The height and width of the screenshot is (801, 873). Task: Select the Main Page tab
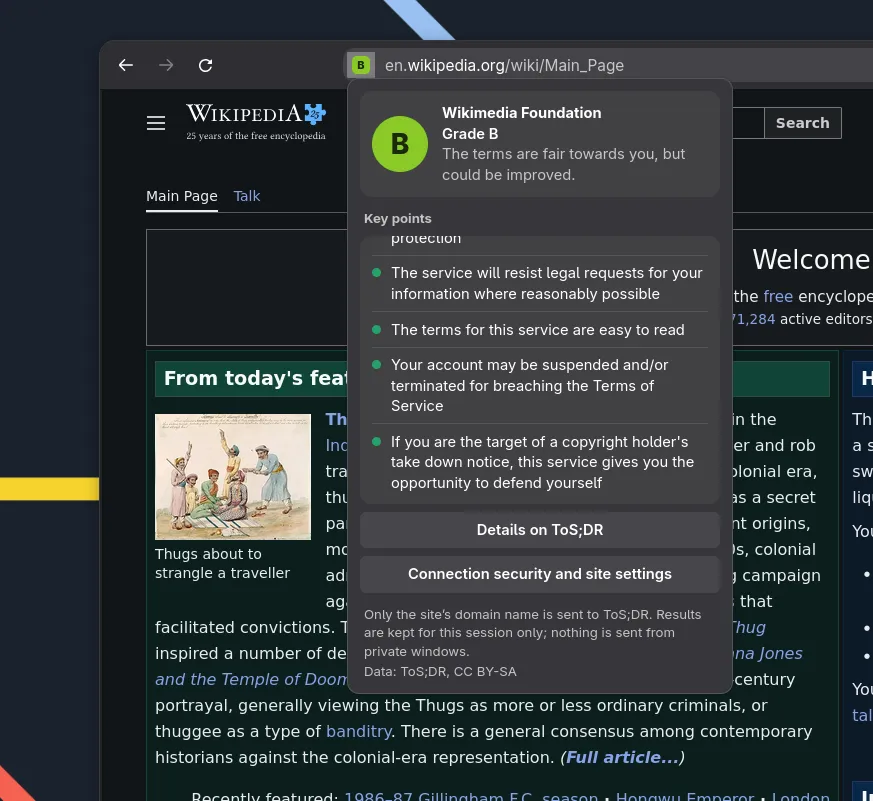(182, 196)
